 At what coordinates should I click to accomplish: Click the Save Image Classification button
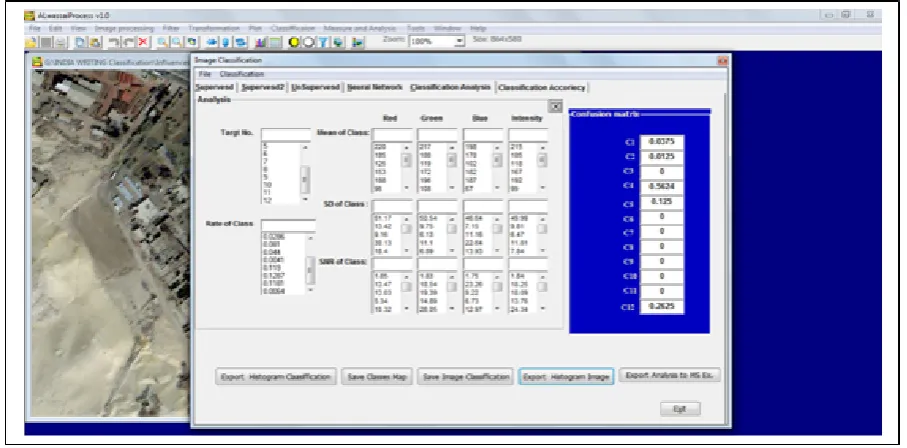(465, 376)
